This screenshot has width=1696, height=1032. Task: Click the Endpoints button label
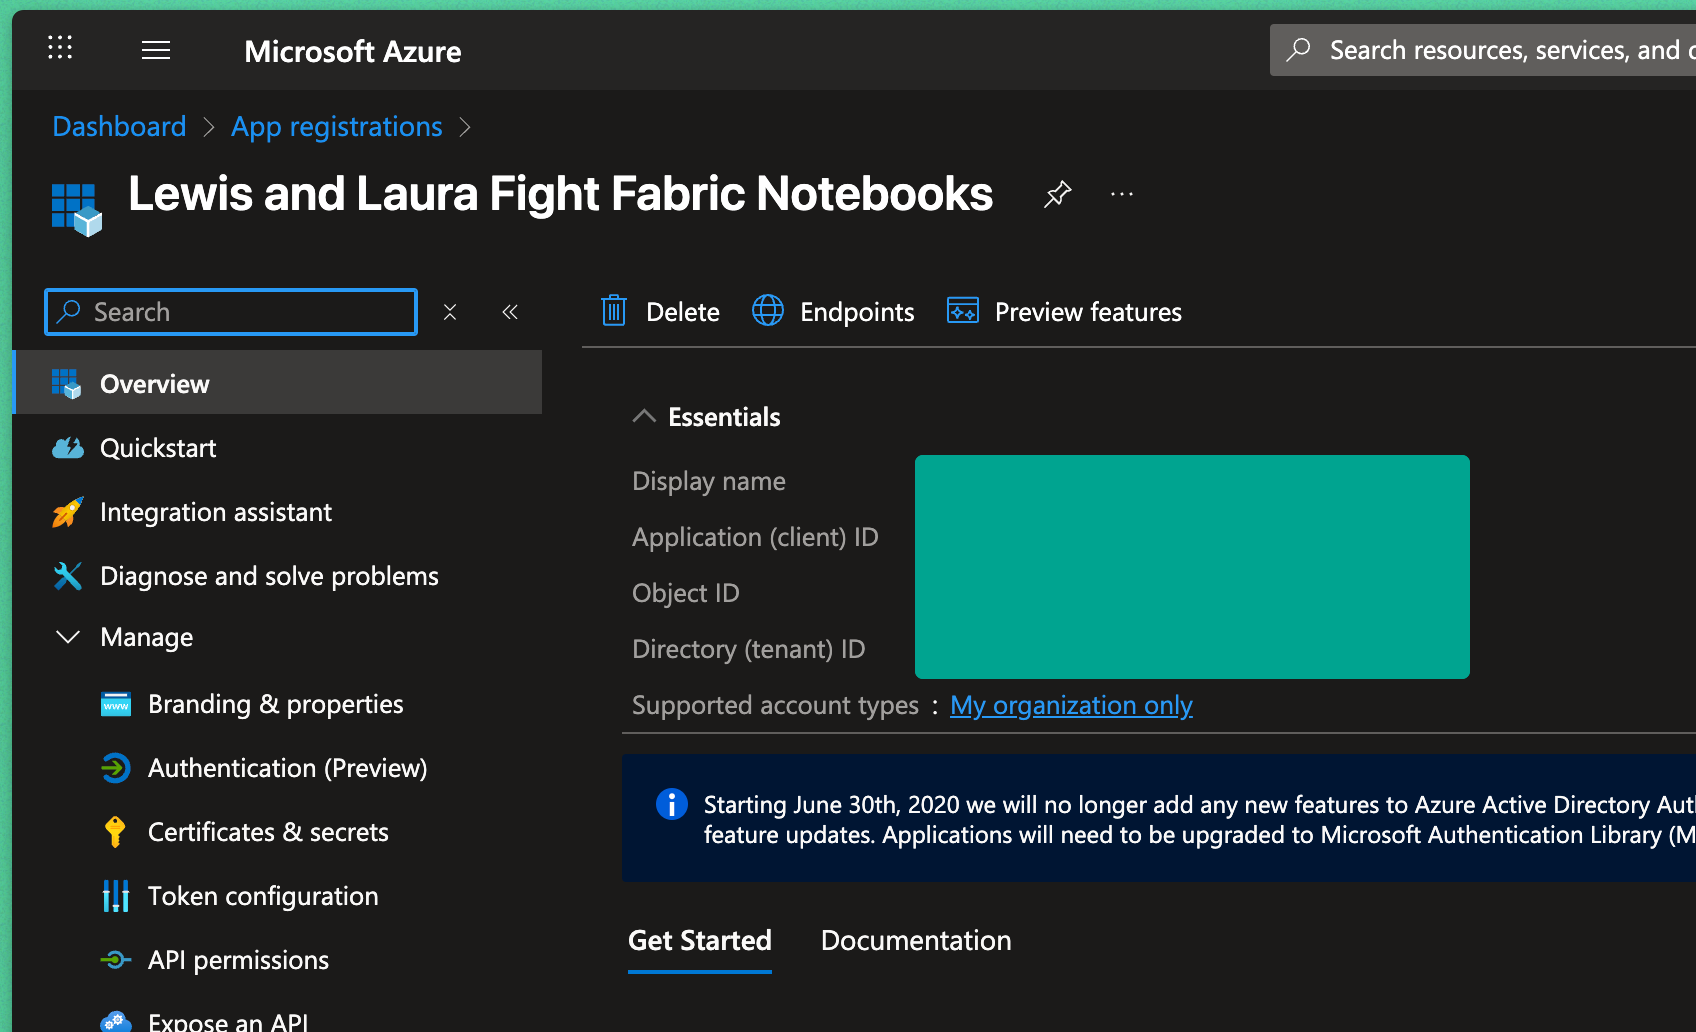(x=857, y=312)
